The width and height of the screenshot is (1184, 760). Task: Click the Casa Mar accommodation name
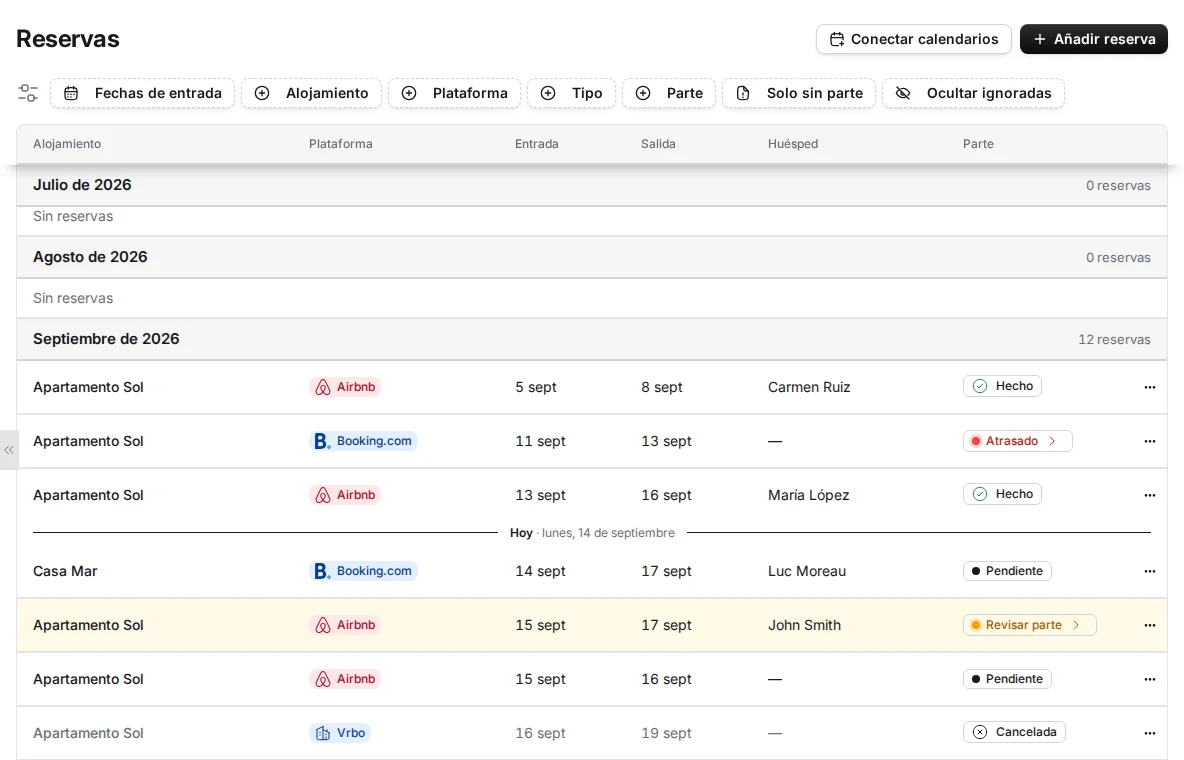click(65, 571)
